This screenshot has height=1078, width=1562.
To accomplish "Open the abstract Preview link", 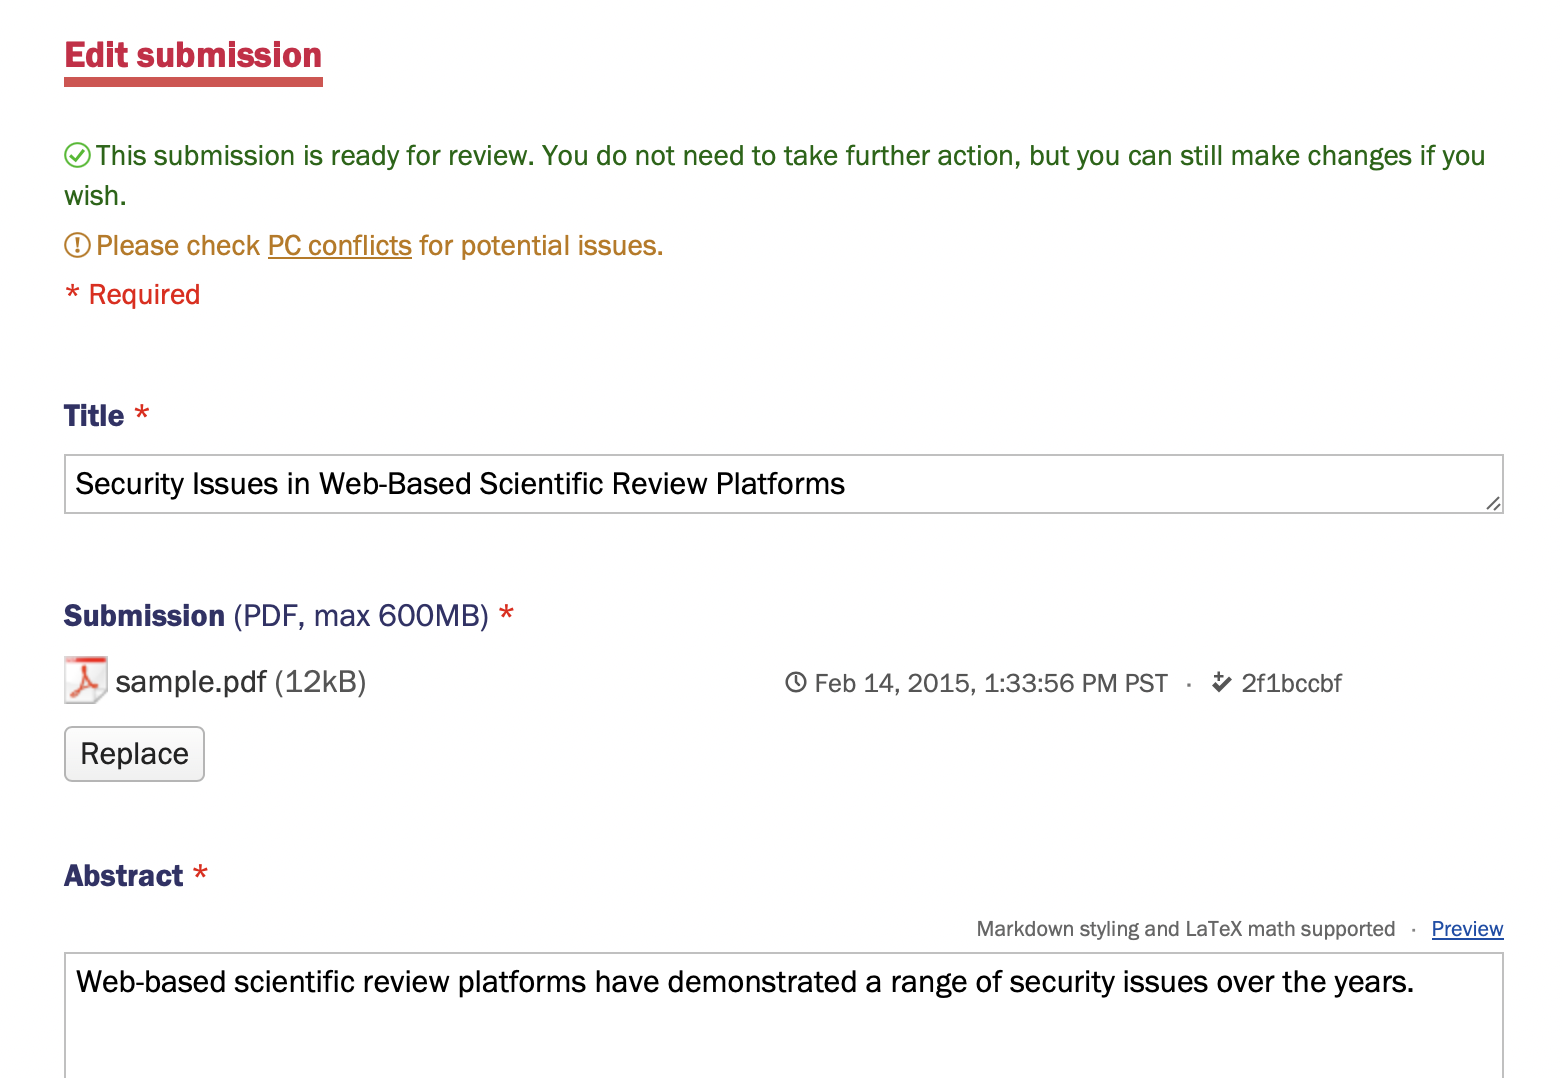I will [1466, 928].
